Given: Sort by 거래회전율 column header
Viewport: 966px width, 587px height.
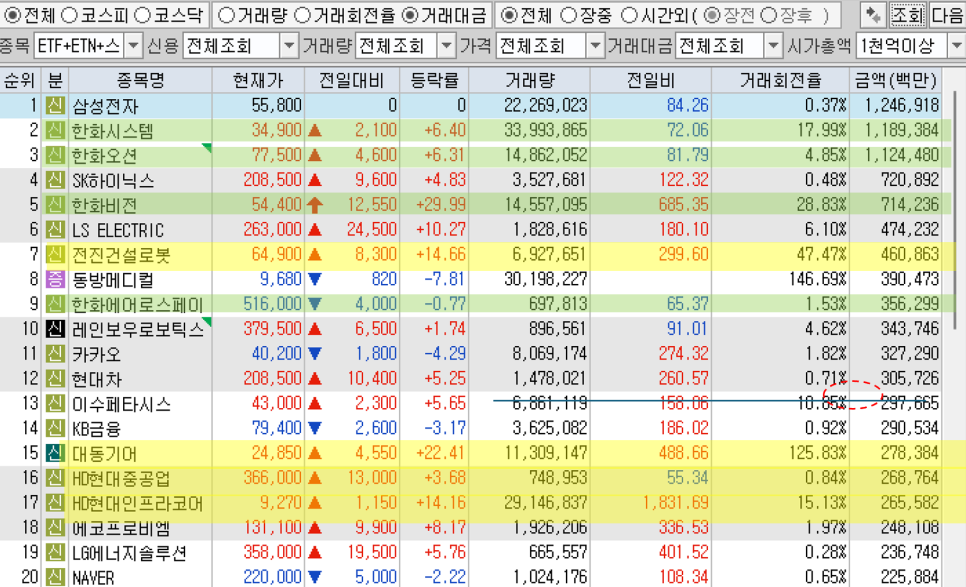Looking at the screenshot, I should tap(781, 80).
